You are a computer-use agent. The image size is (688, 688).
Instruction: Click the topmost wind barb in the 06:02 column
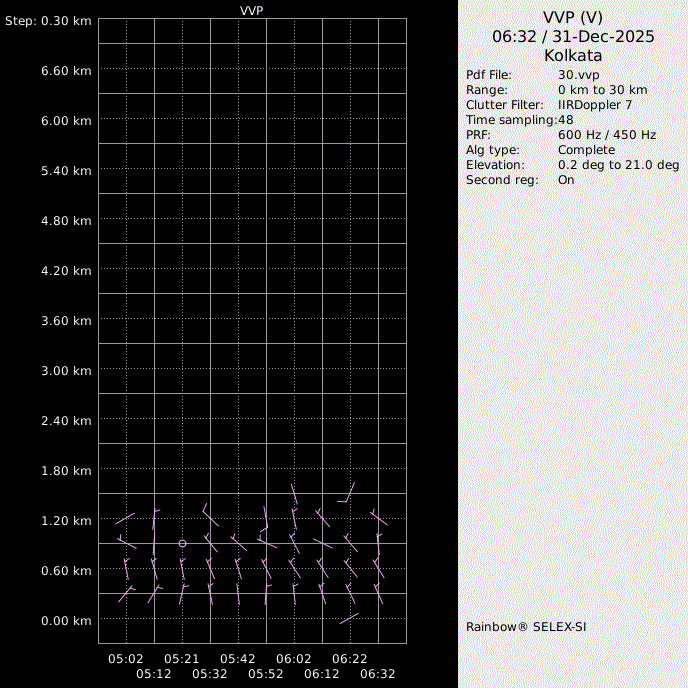tap(294, 495)
